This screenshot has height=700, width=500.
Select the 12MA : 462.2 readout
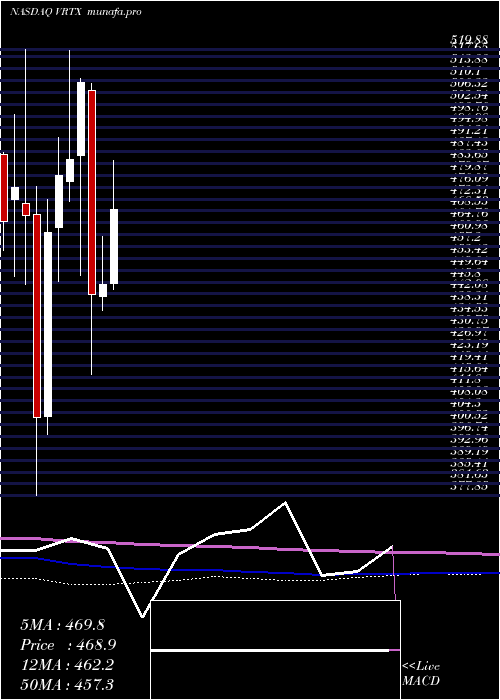pyautogui.click(x=67, y=665)
